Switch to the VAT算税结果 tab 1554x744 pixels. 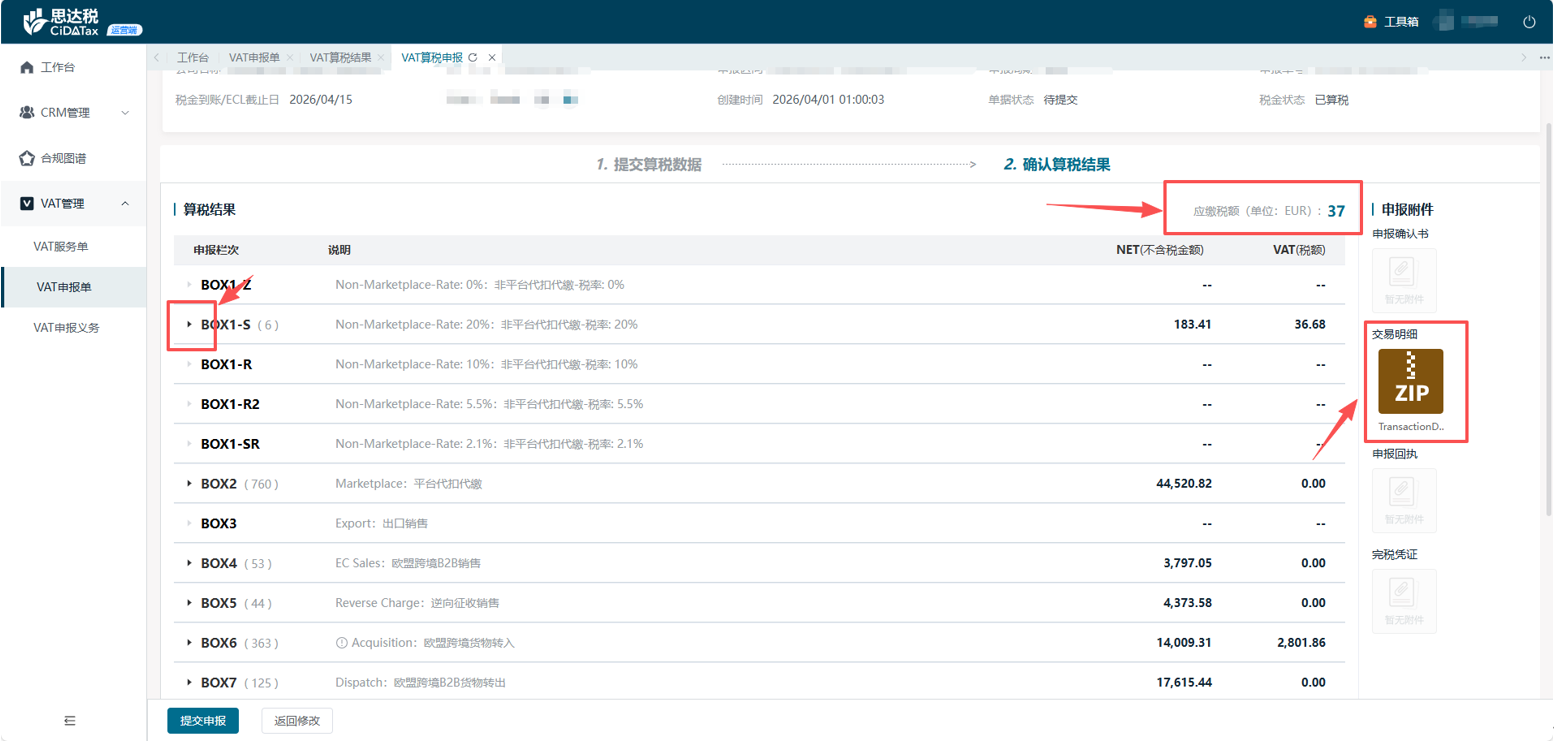340,58
